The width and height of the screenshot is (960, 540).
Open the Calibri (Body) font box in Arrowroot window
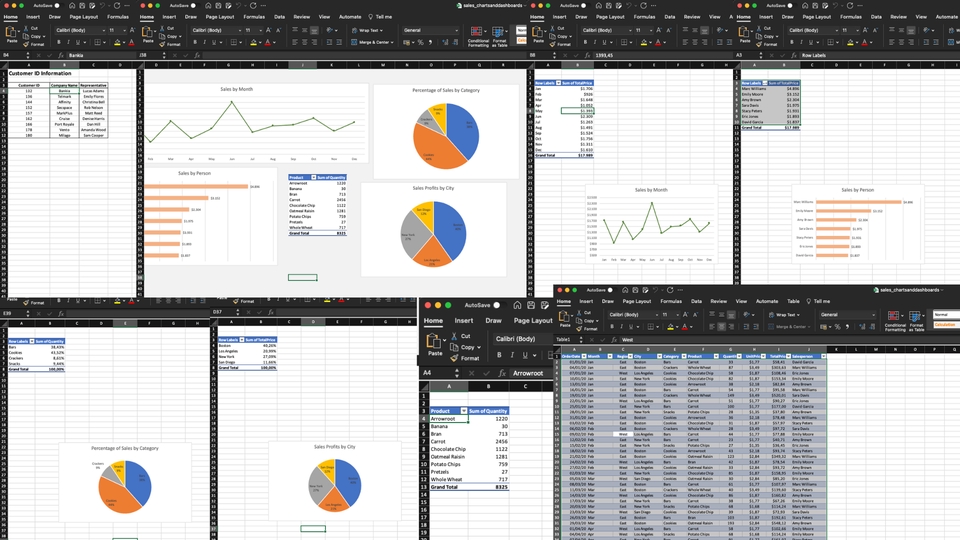[x=521, y=339]
